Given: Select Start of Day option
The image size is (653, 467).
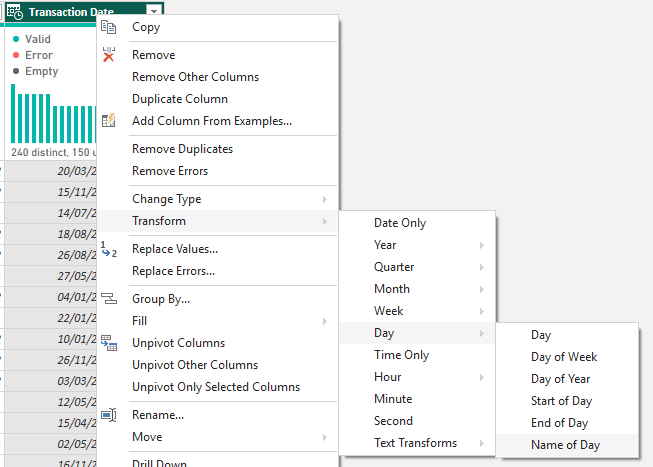Looking at the screenshot, I should coord(561,401).
